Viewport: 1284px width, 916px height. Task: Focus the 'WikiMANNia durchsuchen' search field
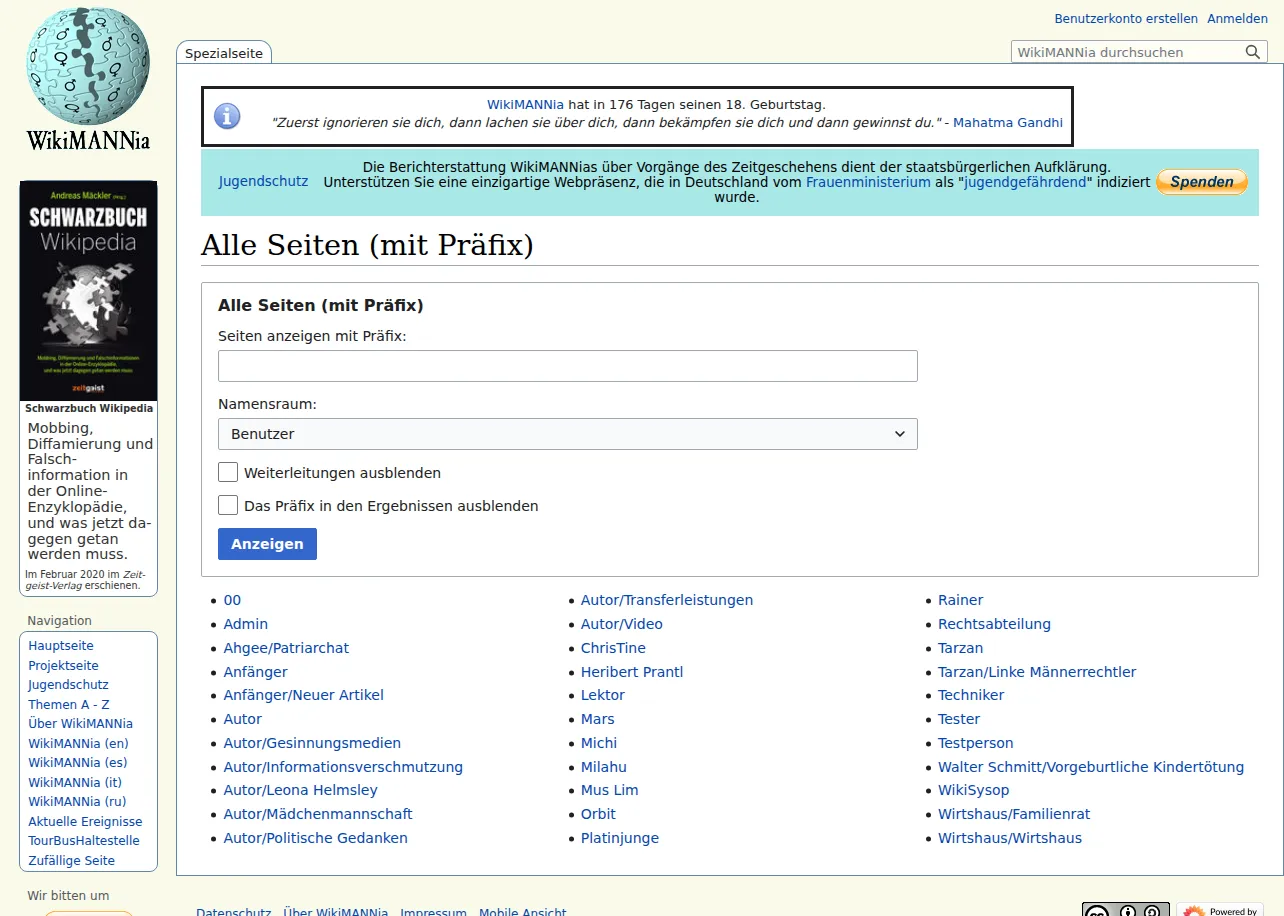tap(1127, 52)
